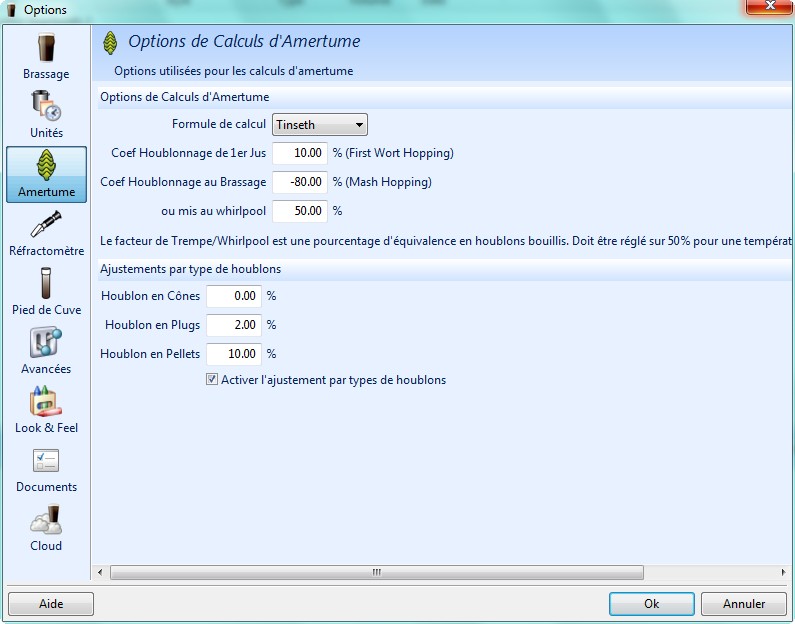Open Réfractomètre settings
The width and height of the screenshot is (795, 624).
46,233
